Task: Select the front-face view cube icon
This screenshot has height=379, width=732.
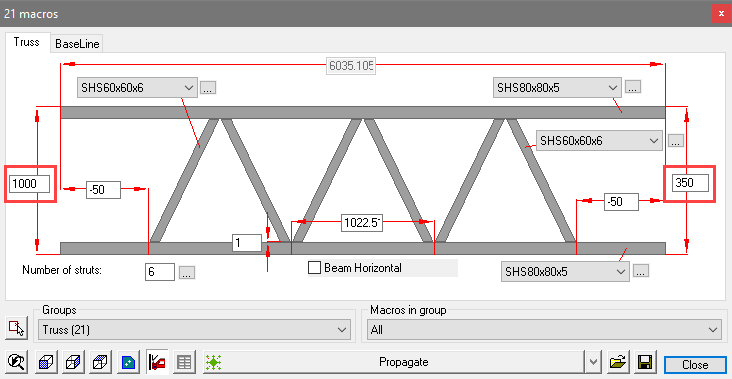Action: (x=46, y=362)
